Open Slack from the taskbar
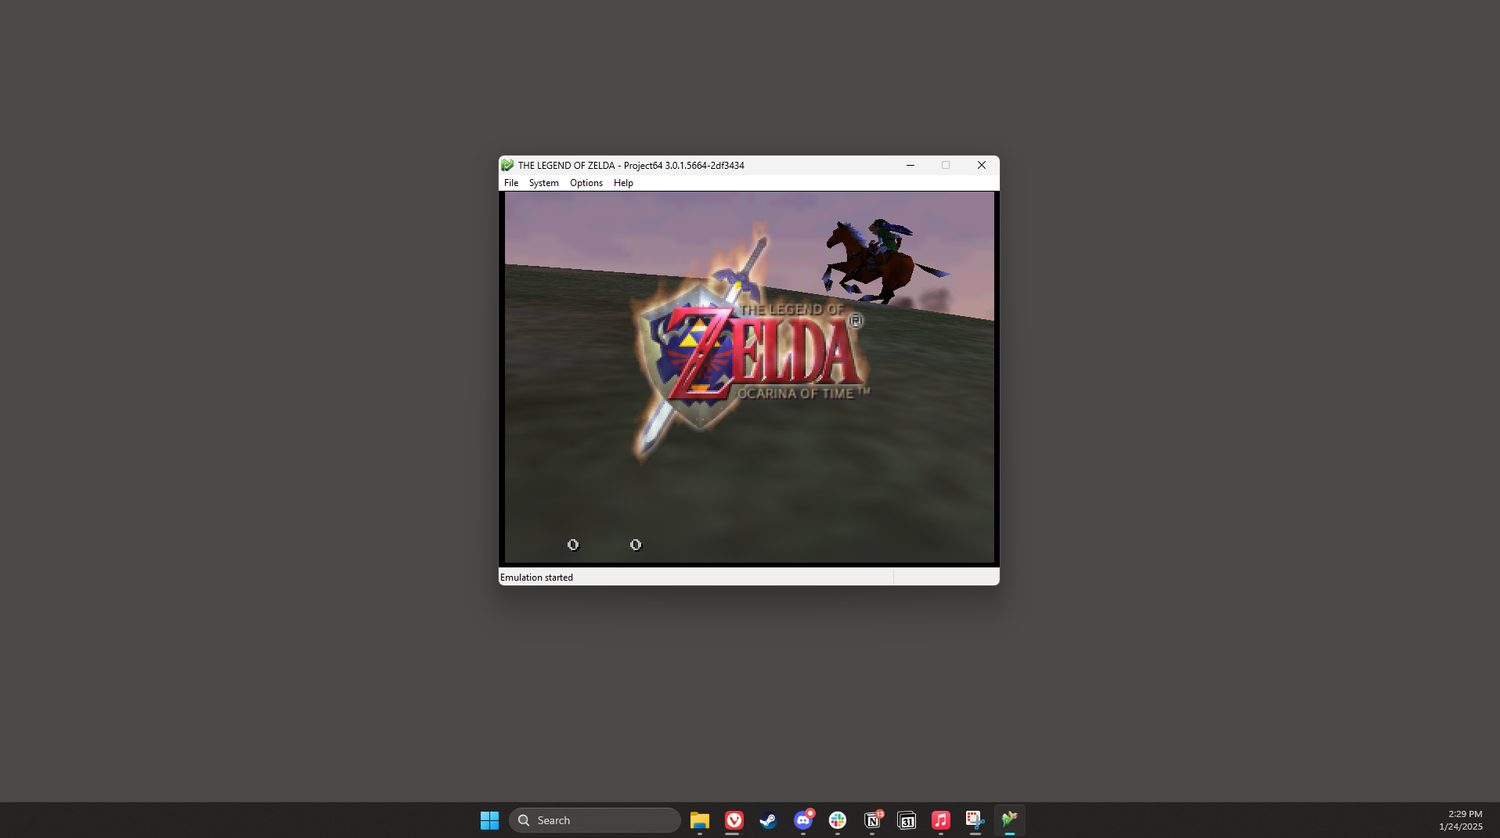Viewport: 1500px width, 838px height. [x=837, y=820]
